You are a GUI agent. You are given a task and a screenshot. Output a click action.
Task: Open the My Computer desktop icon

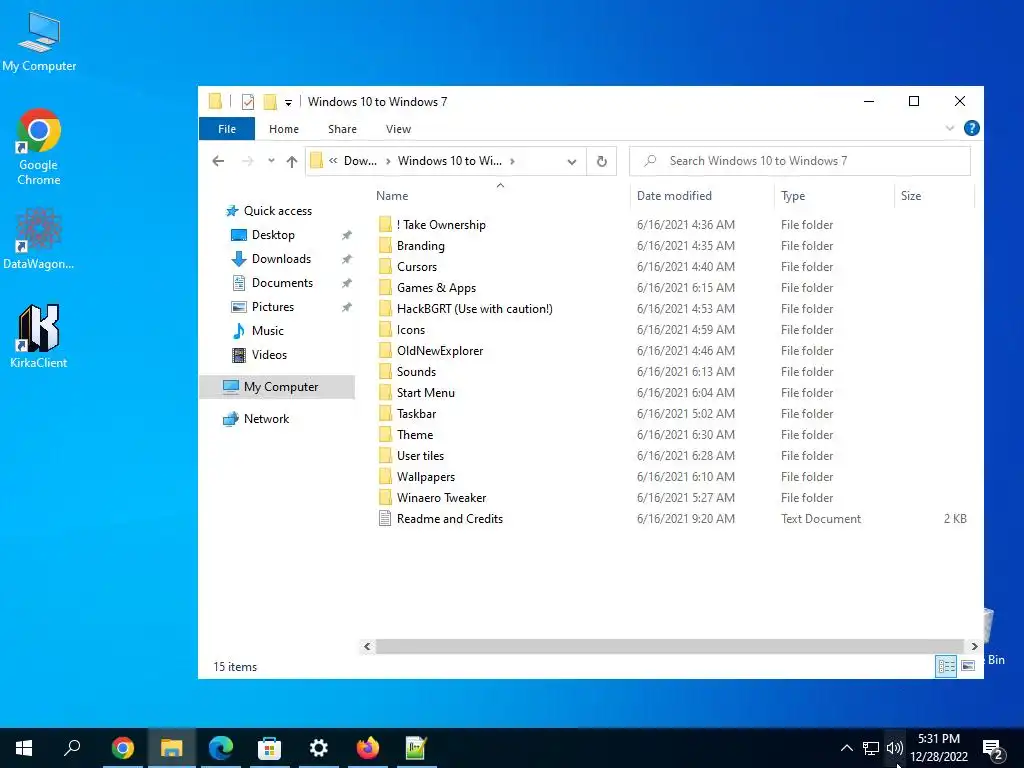coord(39,40)
